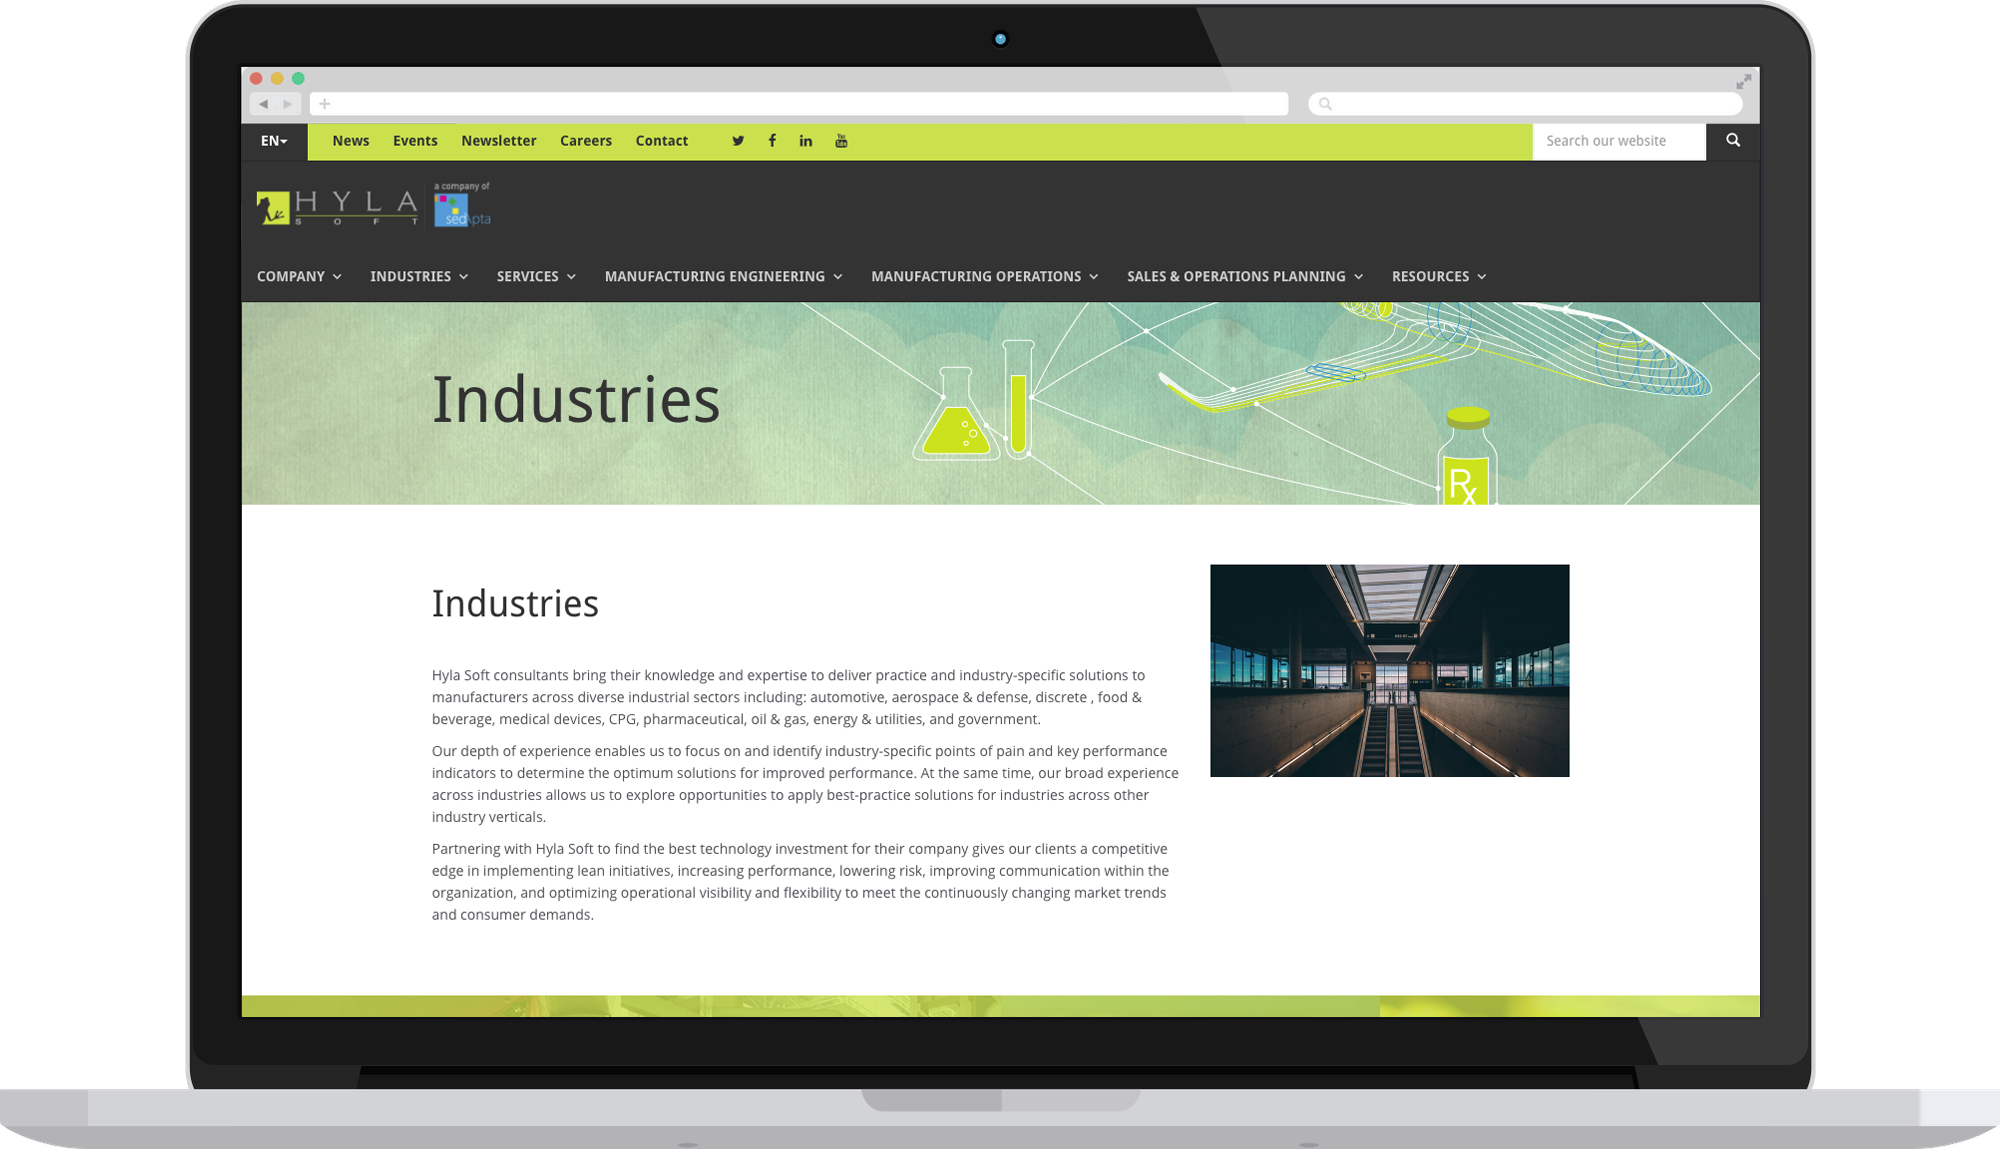The image size is (2000, 1149).
Task: Click the green maximize window dot
Action: click(298, 78)
